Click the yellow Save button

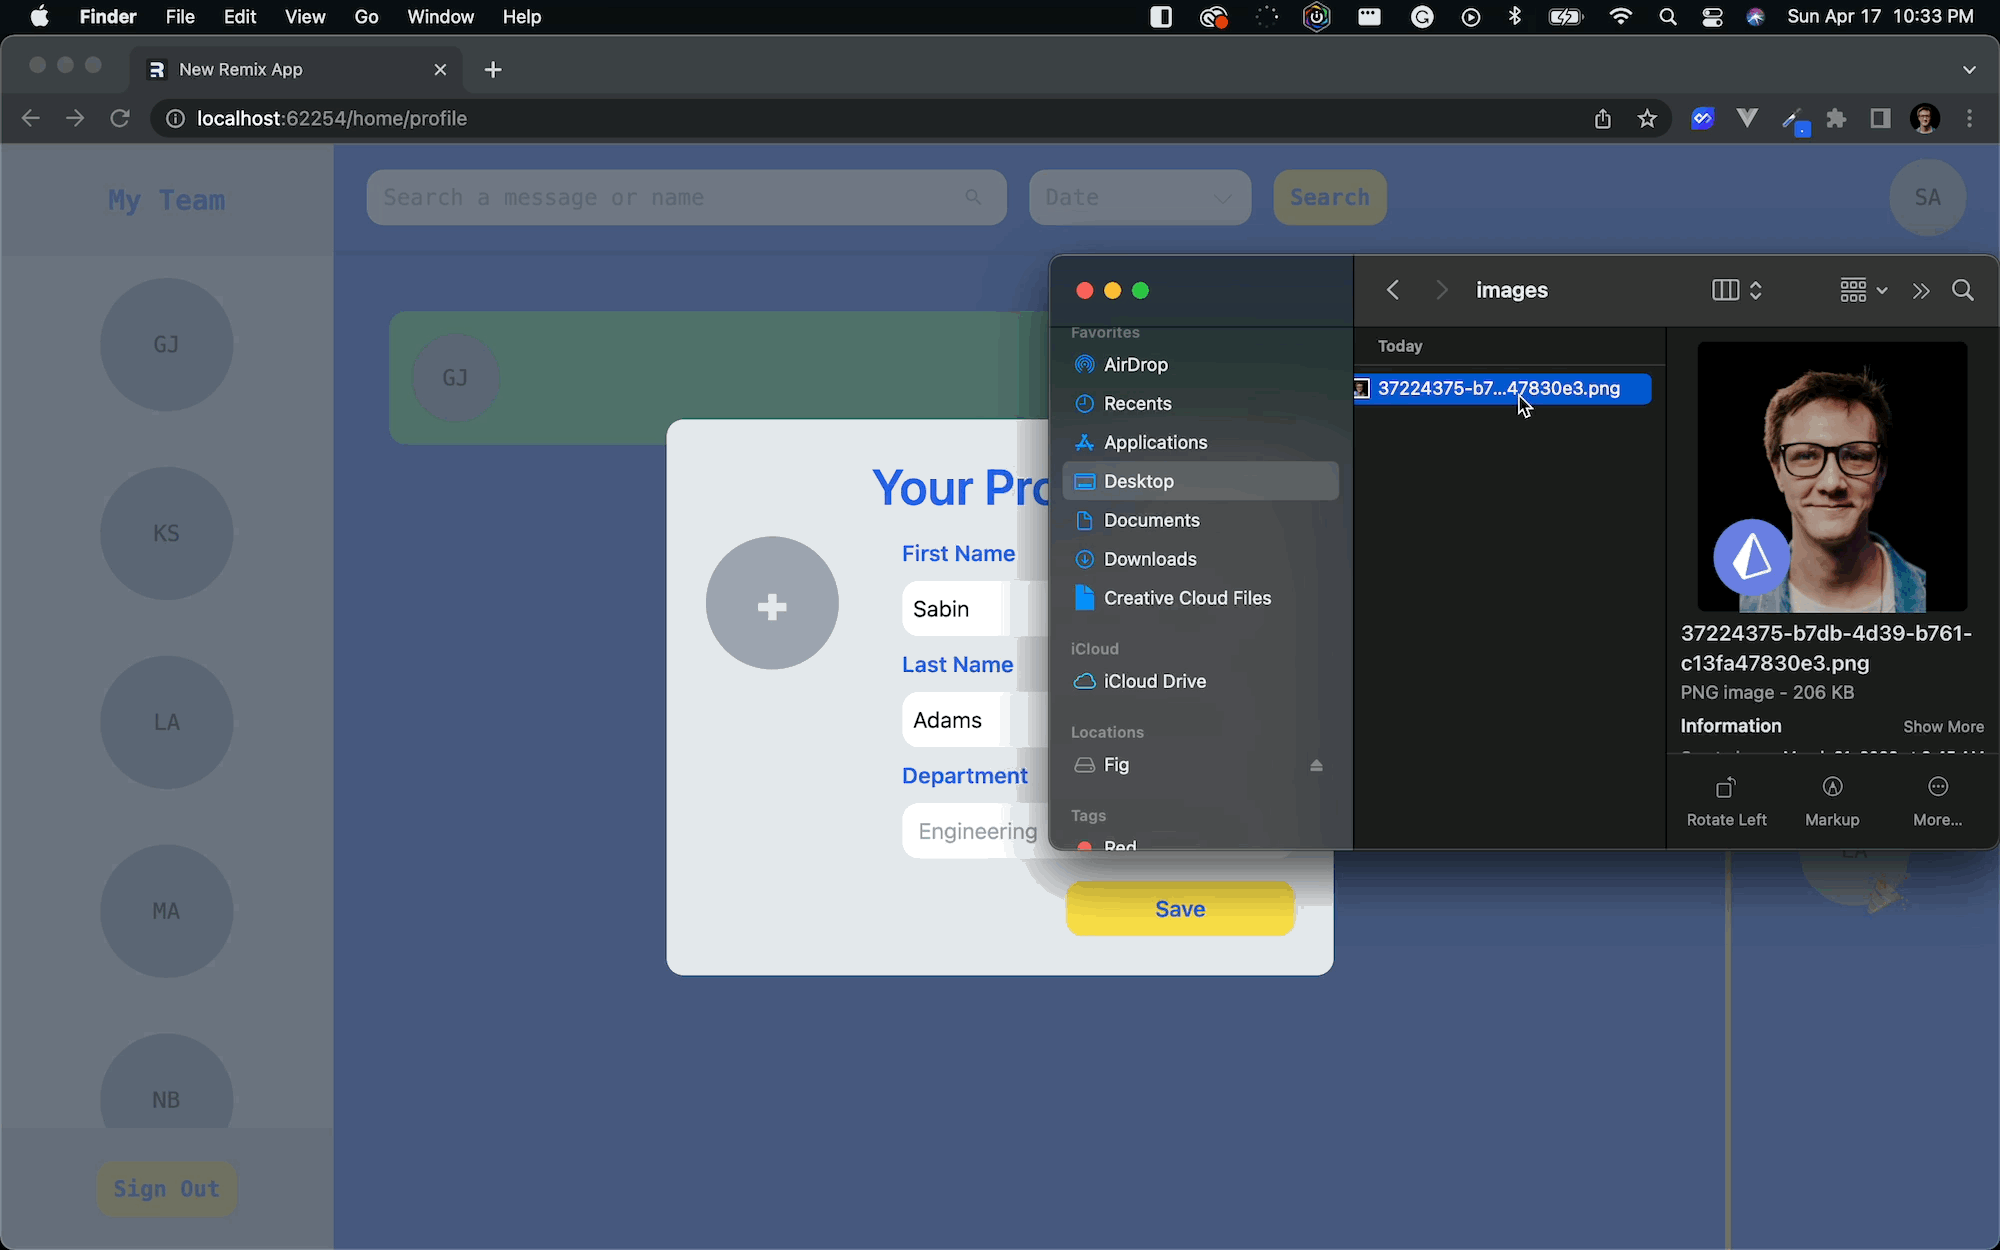click(1179, 909)
